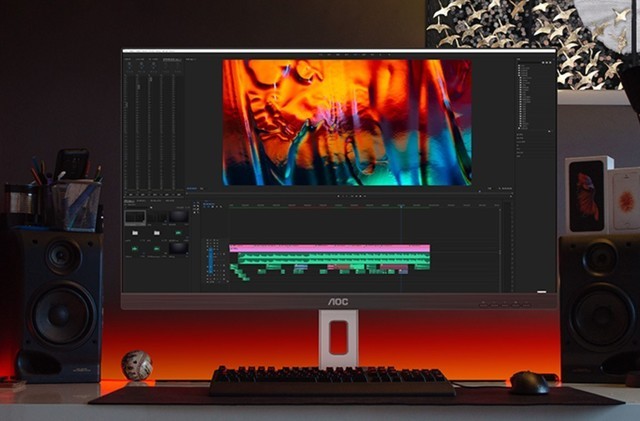Select the highlighted thumbnail in the Project bin
Screen dimensions: 640x421
tap(135, 218)
